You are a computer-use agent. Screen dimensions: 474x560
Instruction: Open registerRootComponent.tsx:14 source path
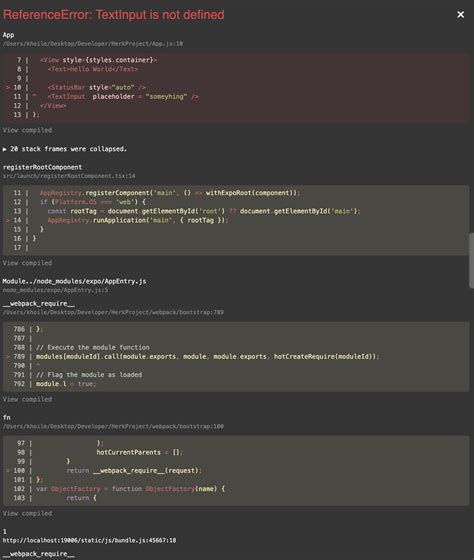pyautogui.click(x=69, y=176)
